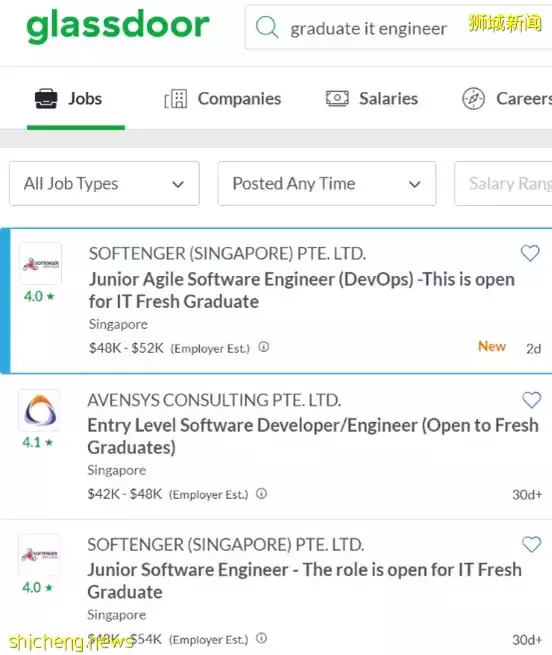Click the Companies building icon

click(x=176, y=99)
